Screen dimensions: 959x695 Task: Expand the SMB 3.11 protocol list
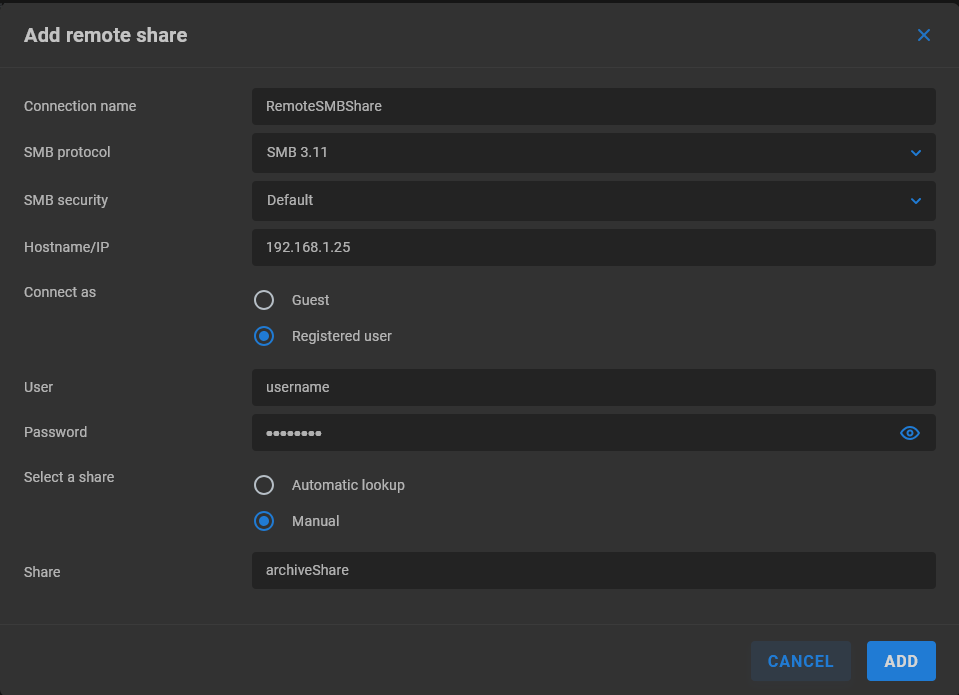[593, 153]
